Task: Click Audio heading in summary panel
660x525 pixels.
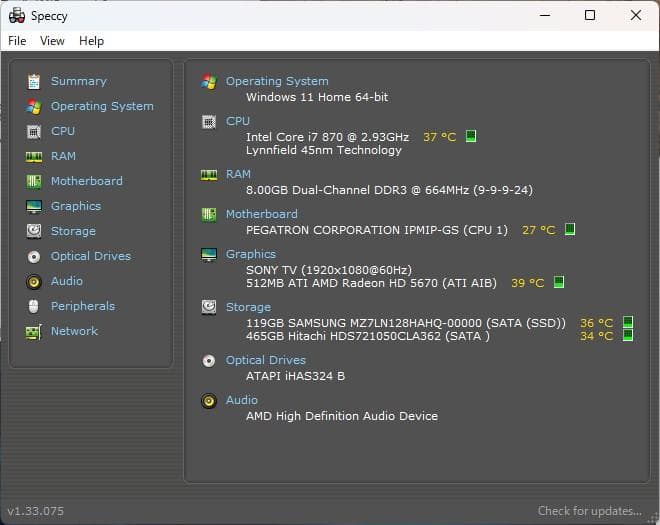Action: coord(242,400)
